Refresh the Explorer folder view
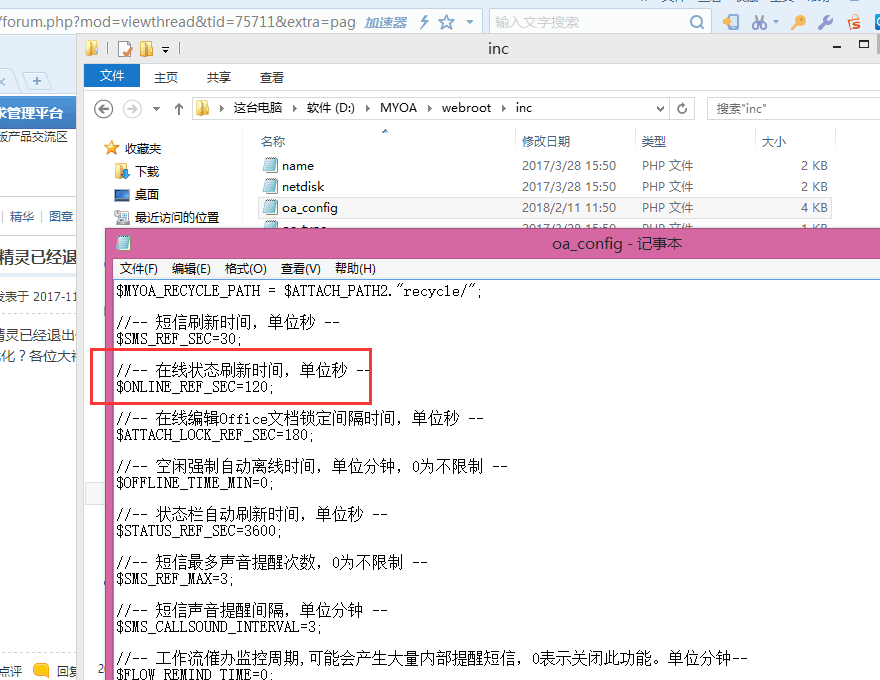Image resolution: width=880 pixels, height=680 pixels. point(682,108)
